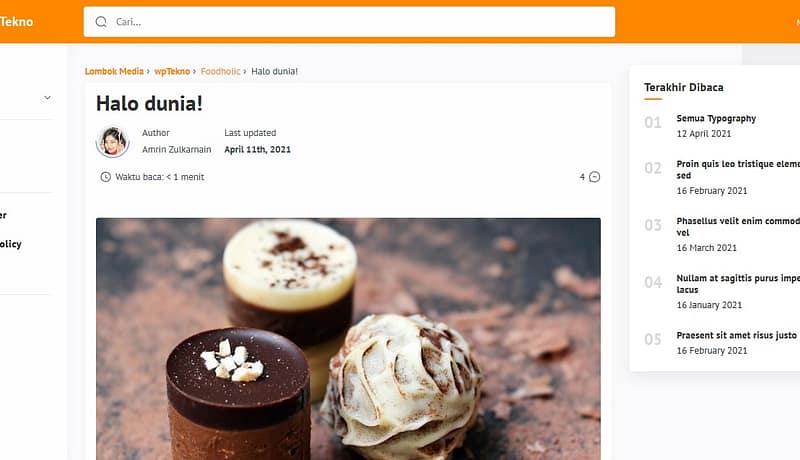Click the search magnifier icon

pyautogui.click(x=101, y=21)
